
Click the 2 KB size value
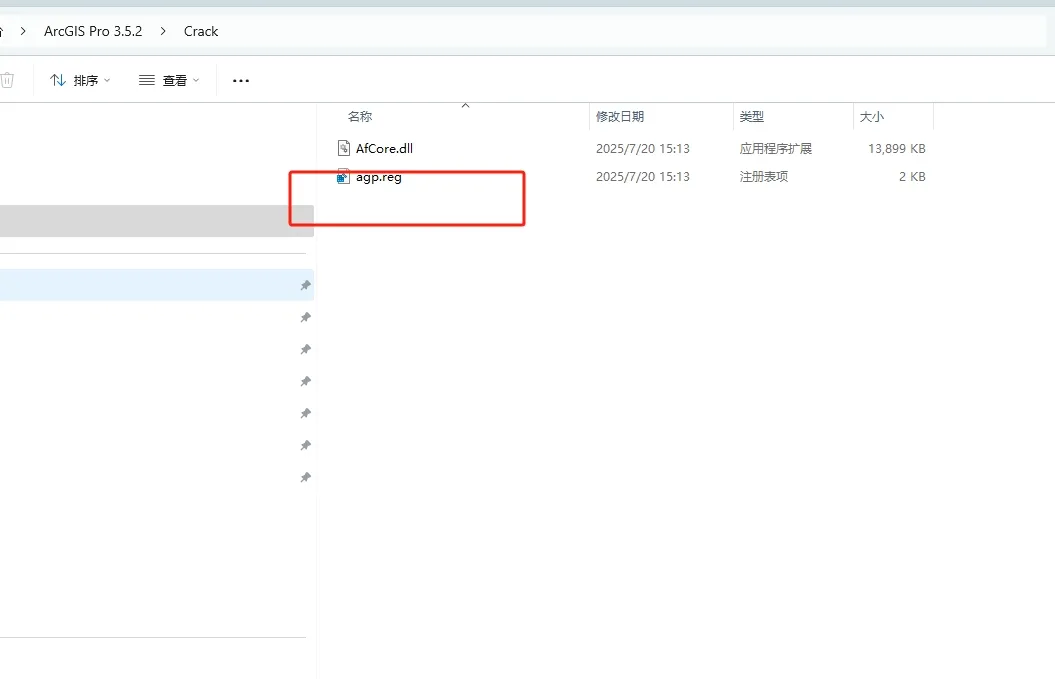tap(912, 176)
